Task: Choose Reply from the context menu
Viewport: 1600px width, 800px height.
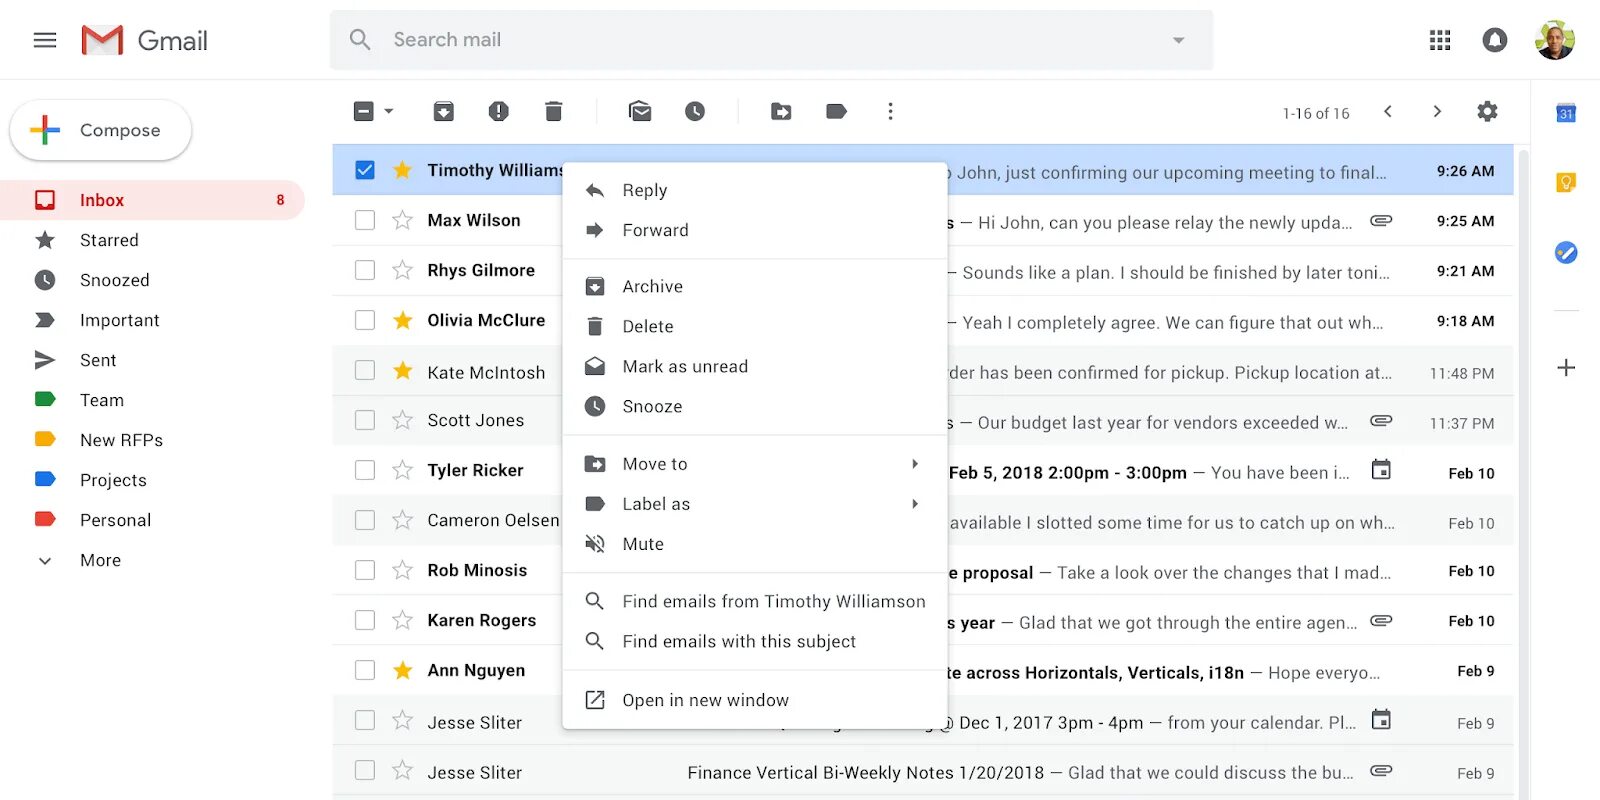Action: click(755, 190)
